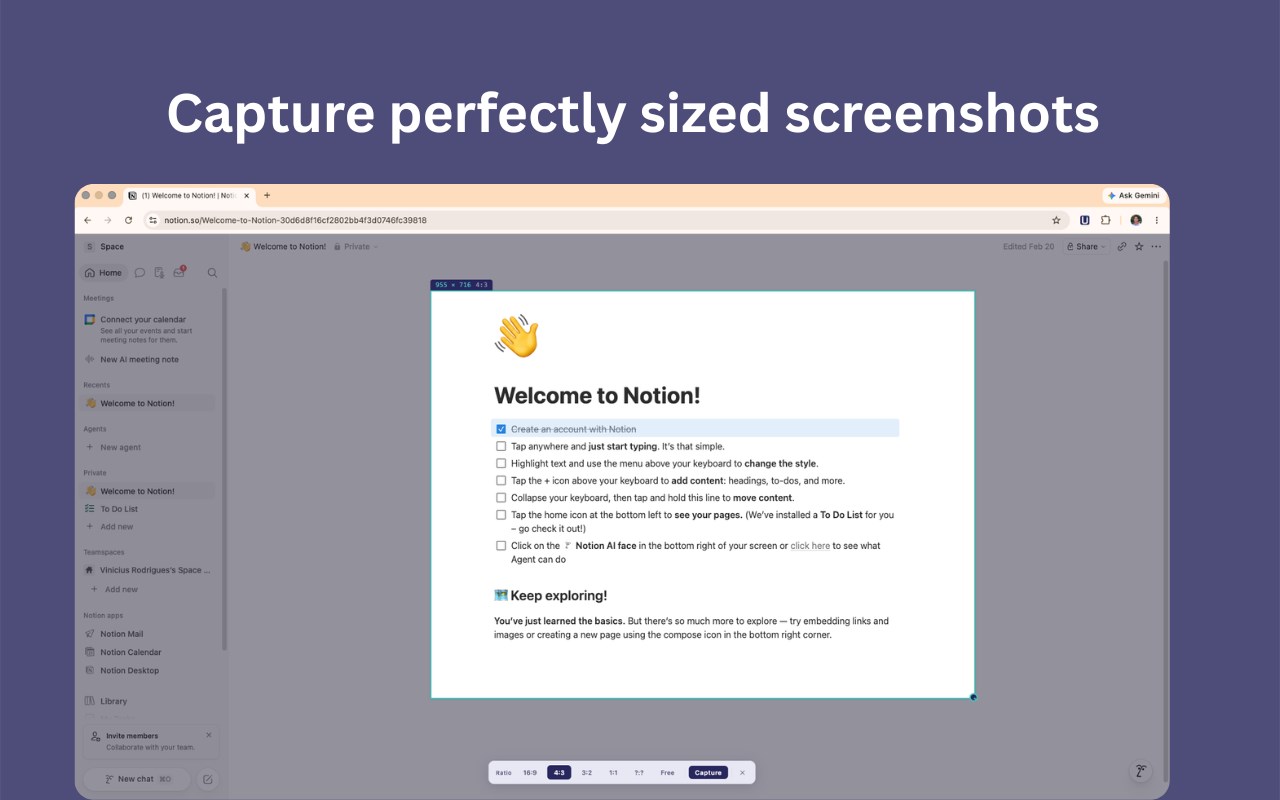
Task: Open the Space workspace switcher
Action: [105, 246]
